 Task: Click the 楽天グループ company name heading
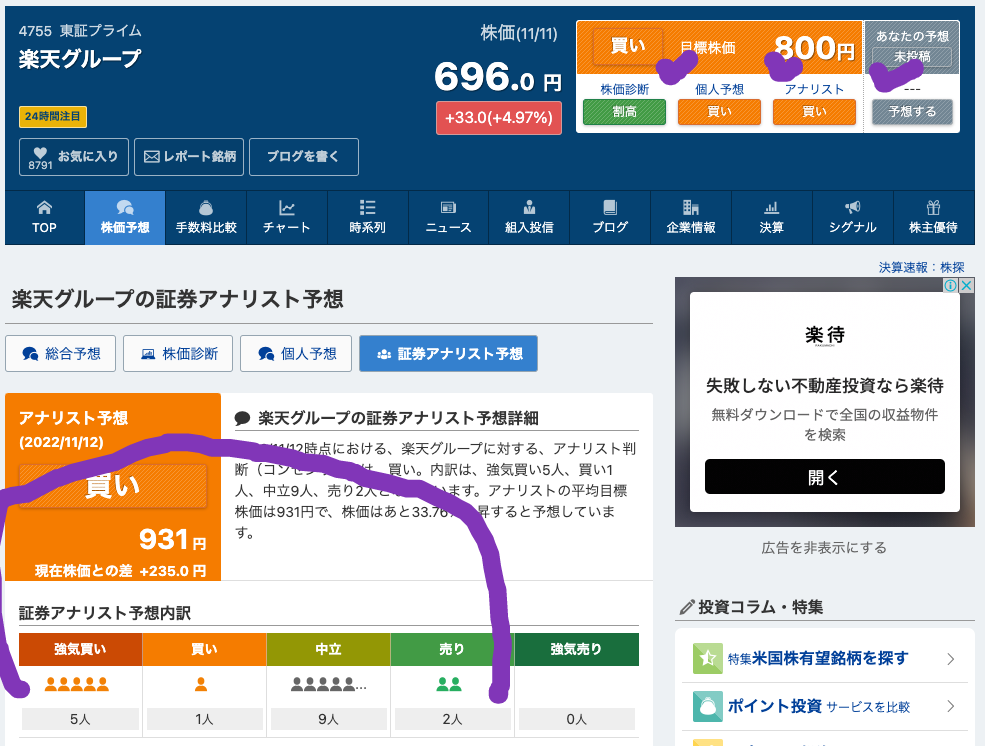[80, 59]
